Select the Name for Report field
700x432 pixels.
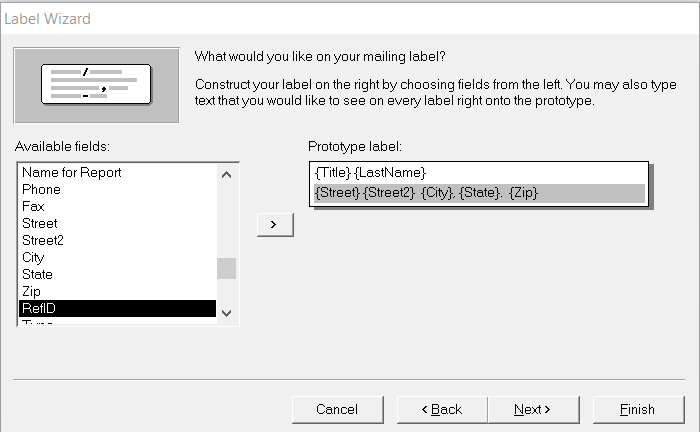coord(72,172)
